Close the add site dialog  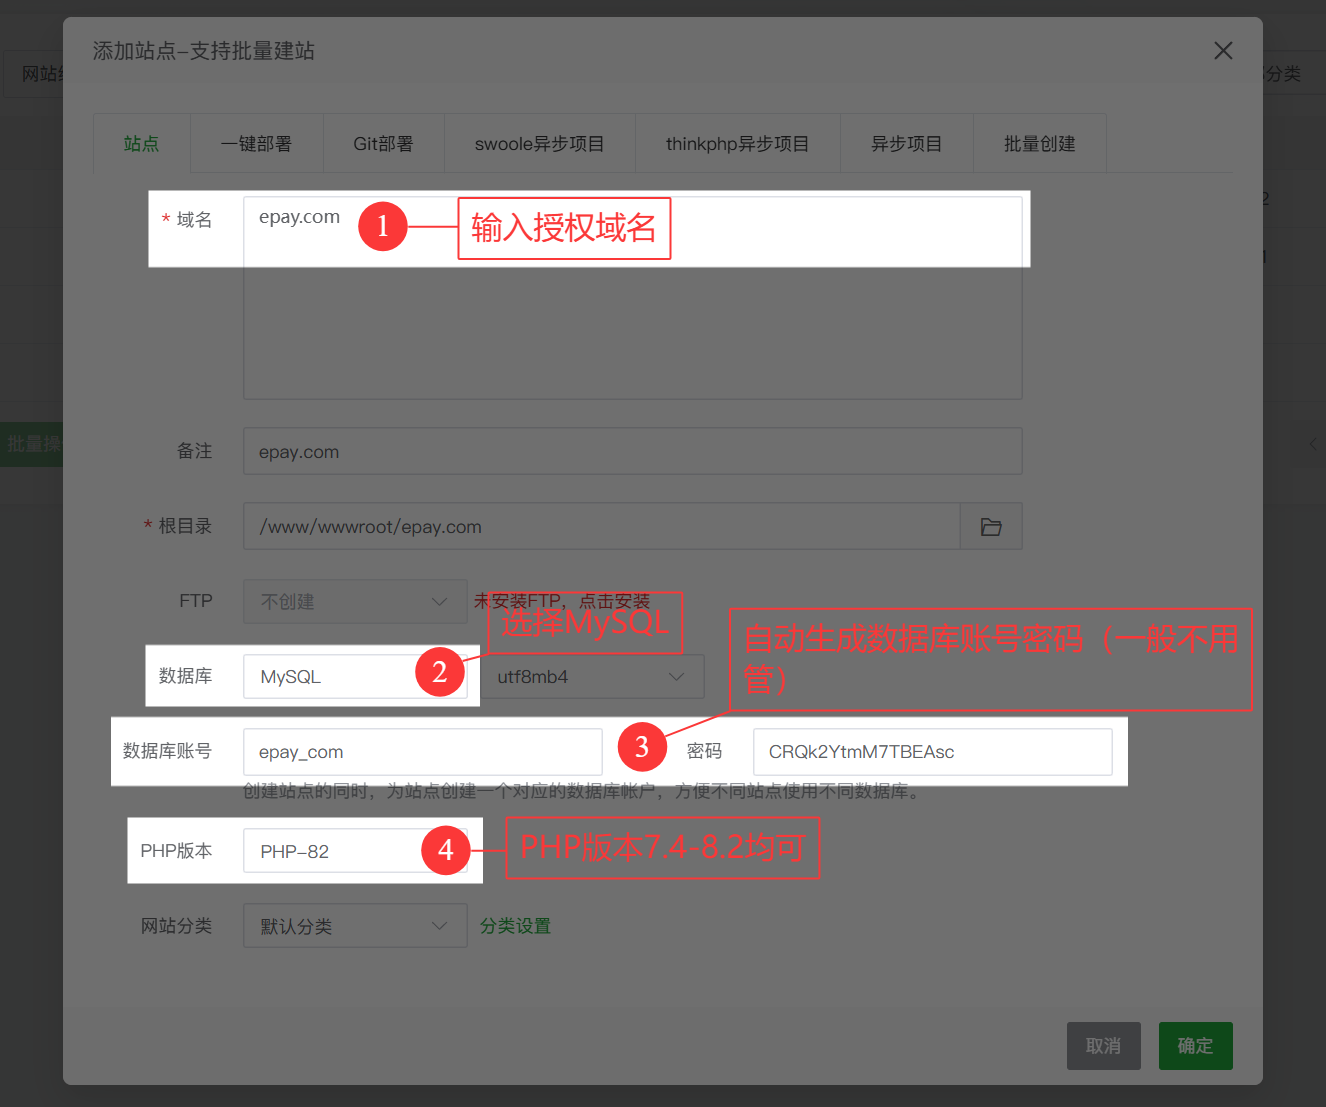pyautogui.click(x=1222, y=51)
